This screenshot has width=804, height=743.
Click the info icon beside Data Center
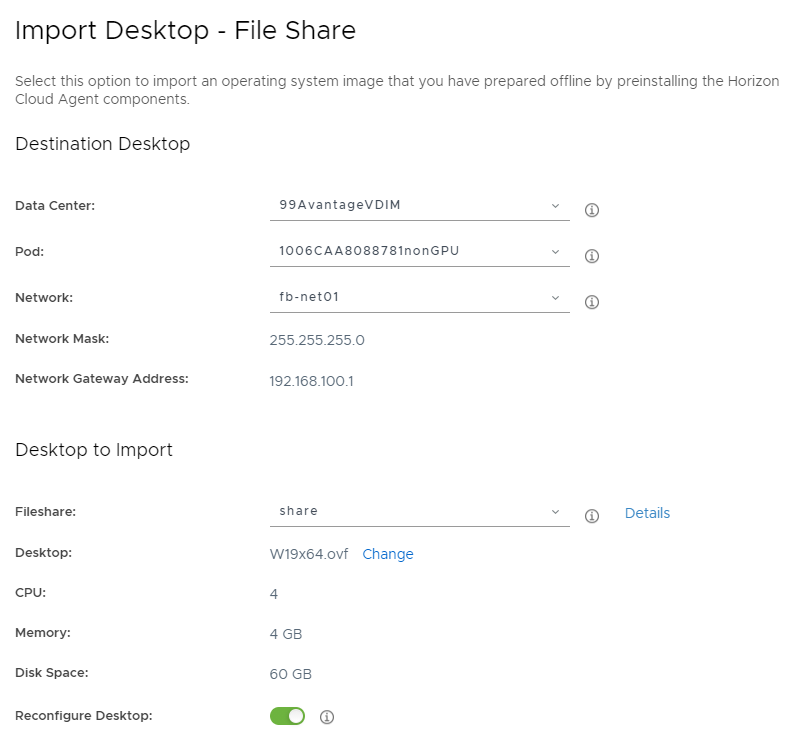[x=591, y=210]
